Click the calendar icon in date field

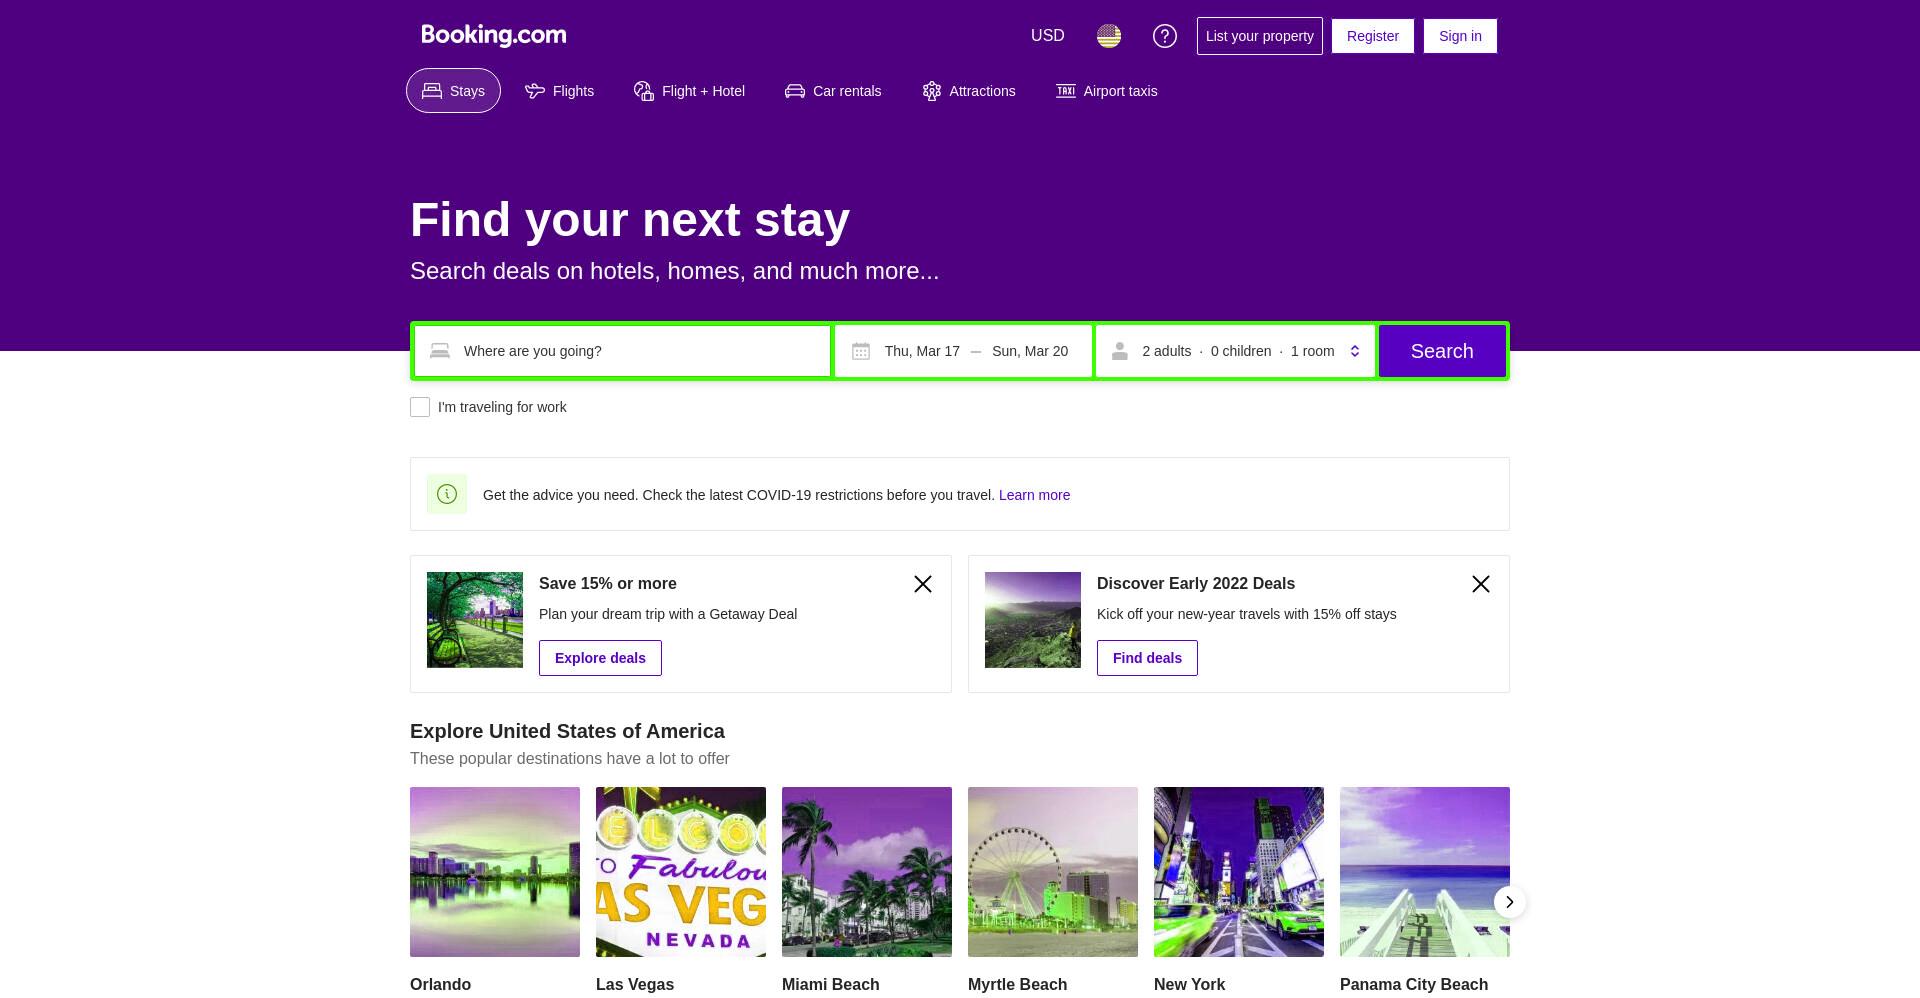pos(861,351)
